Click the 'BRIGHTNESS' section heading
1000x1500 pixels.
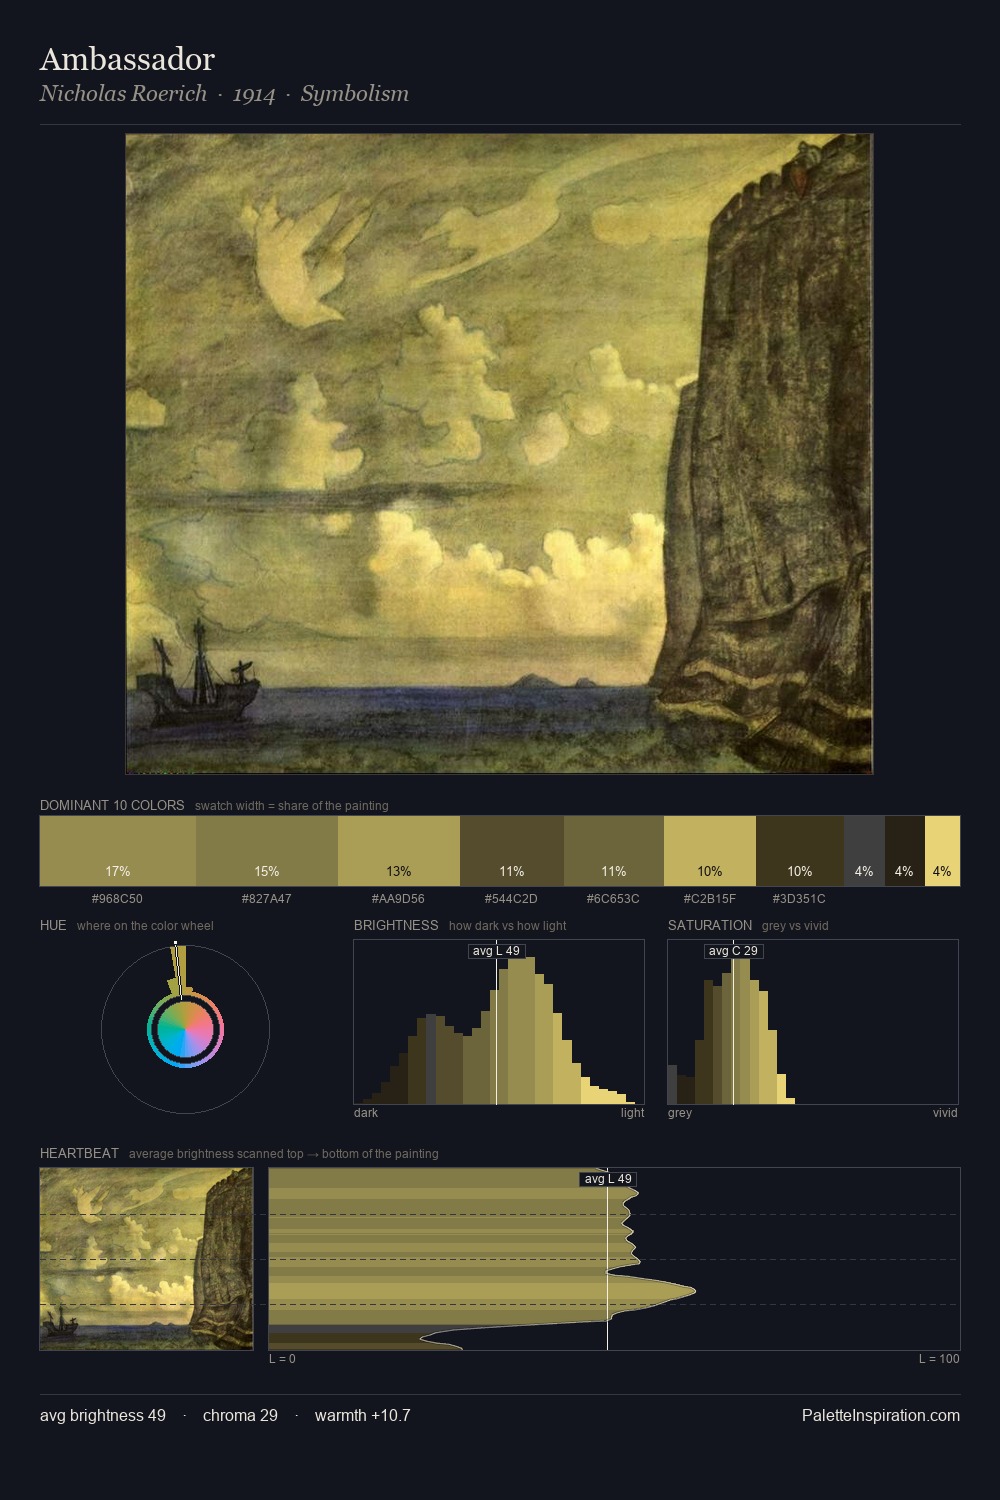396,925
